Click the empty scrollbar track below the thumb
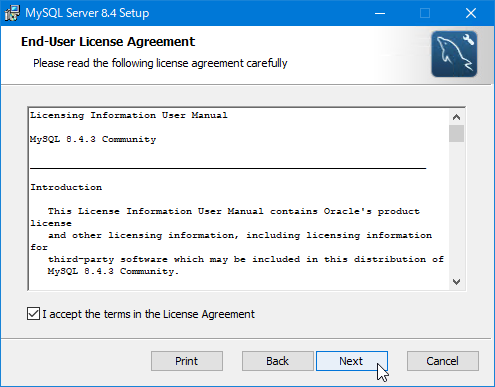 [456, 208]
